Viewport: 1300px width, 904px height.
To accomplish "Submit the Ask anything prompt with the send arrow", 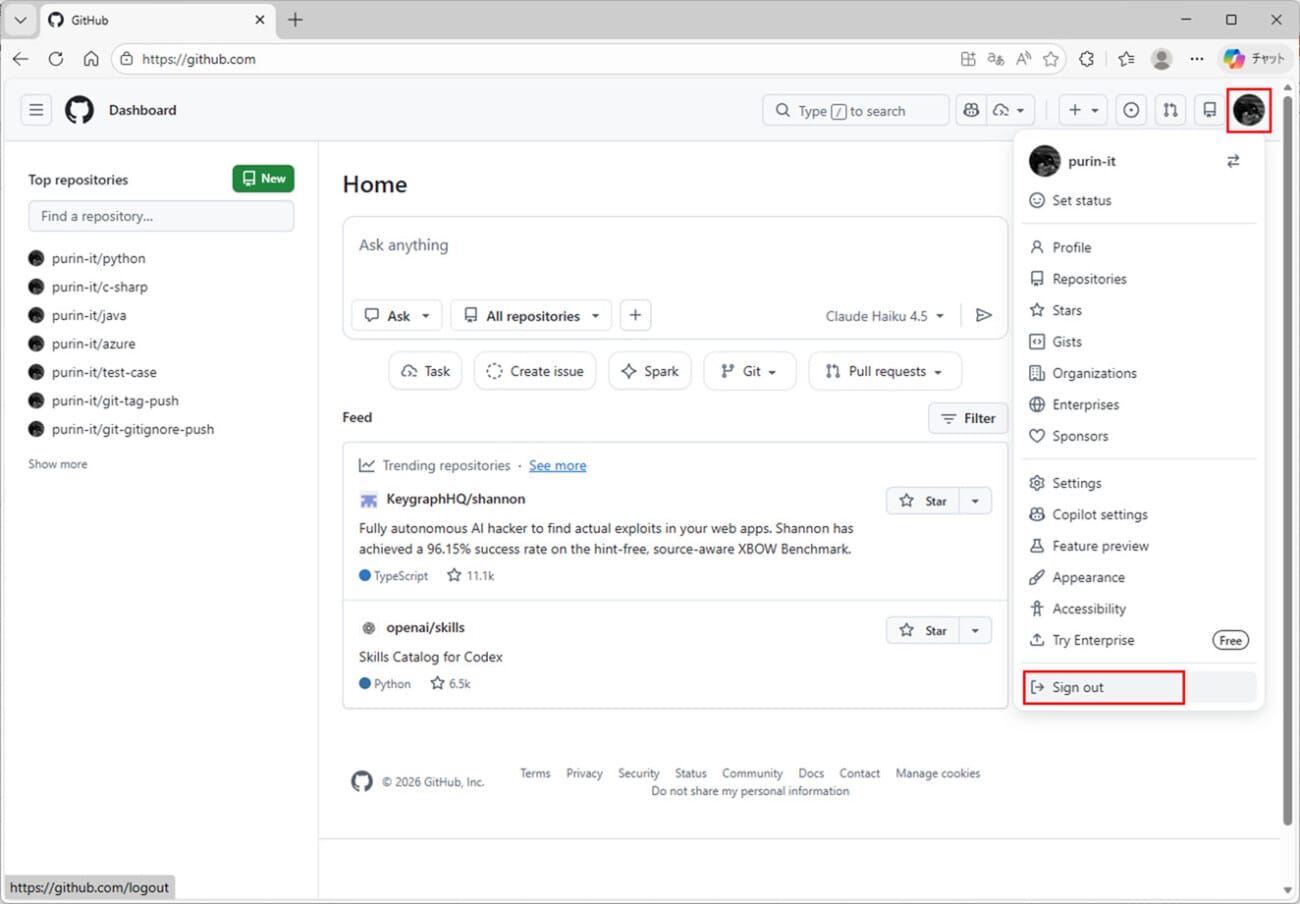I will click(983, 315).
